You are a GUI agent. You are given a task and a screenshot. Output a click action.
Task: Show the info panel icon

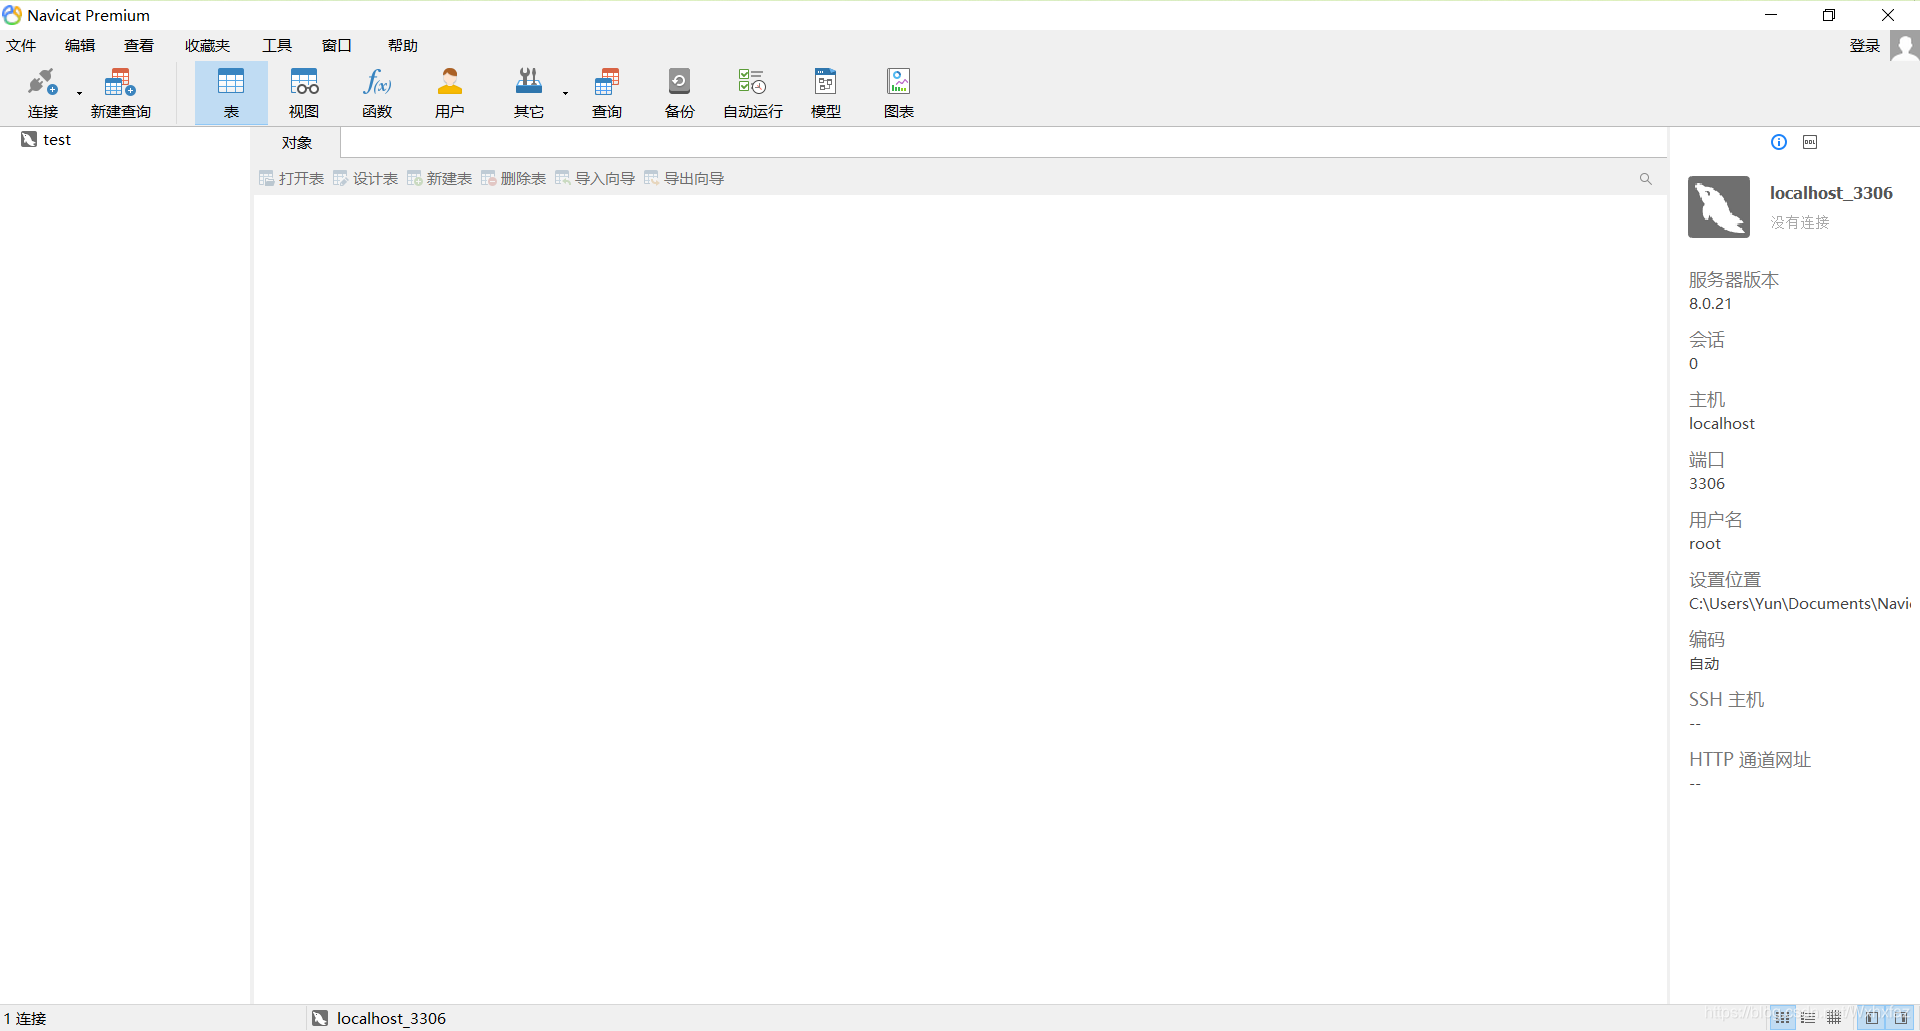click(1779, 142)
